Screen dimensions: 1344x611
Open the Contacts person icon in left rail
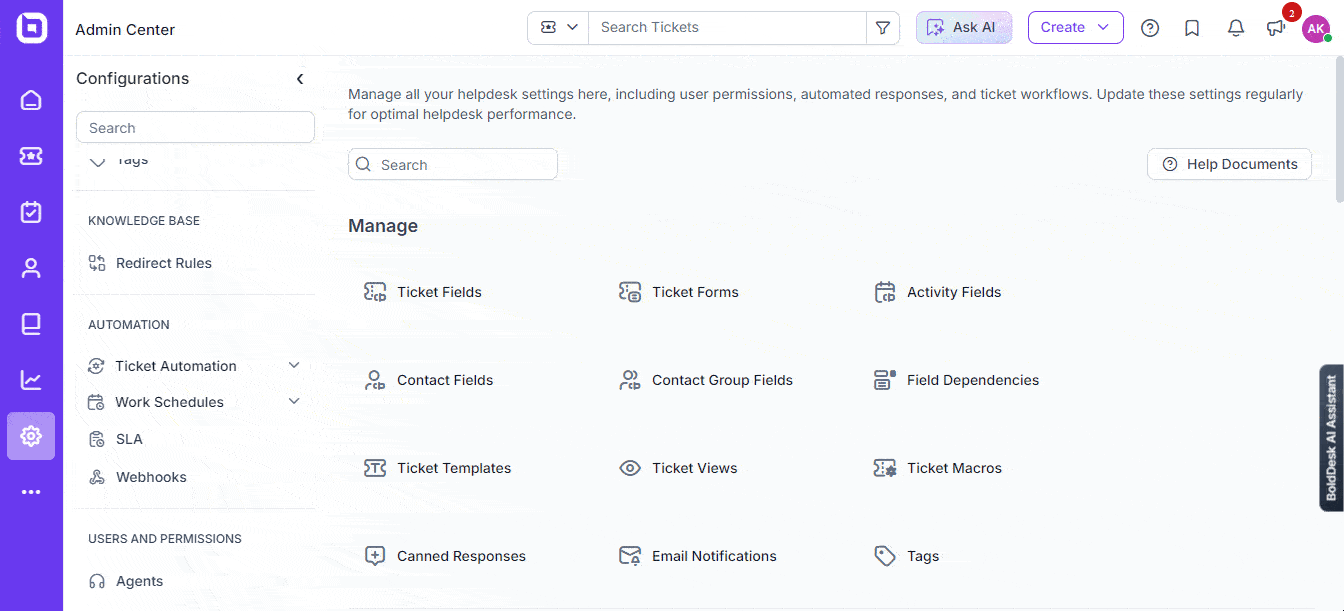pyautogui.click(x=31, y=268)
